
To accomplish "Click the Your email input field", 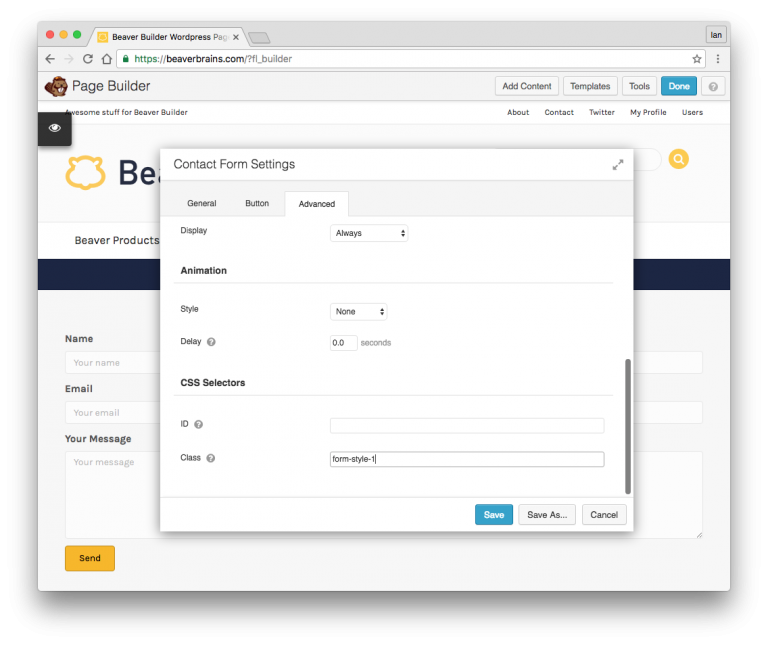I will 114,413.
